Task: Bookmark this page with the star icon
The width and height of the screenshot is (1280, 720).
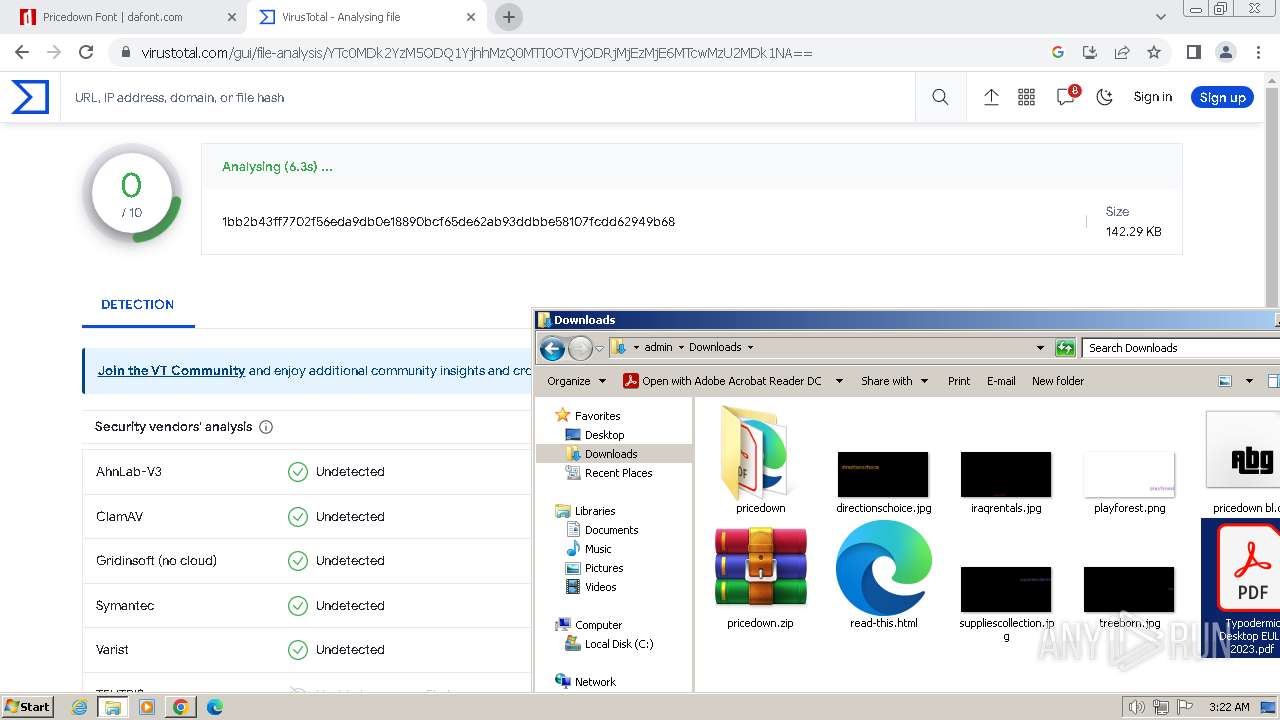Action: pos(1154,53)
